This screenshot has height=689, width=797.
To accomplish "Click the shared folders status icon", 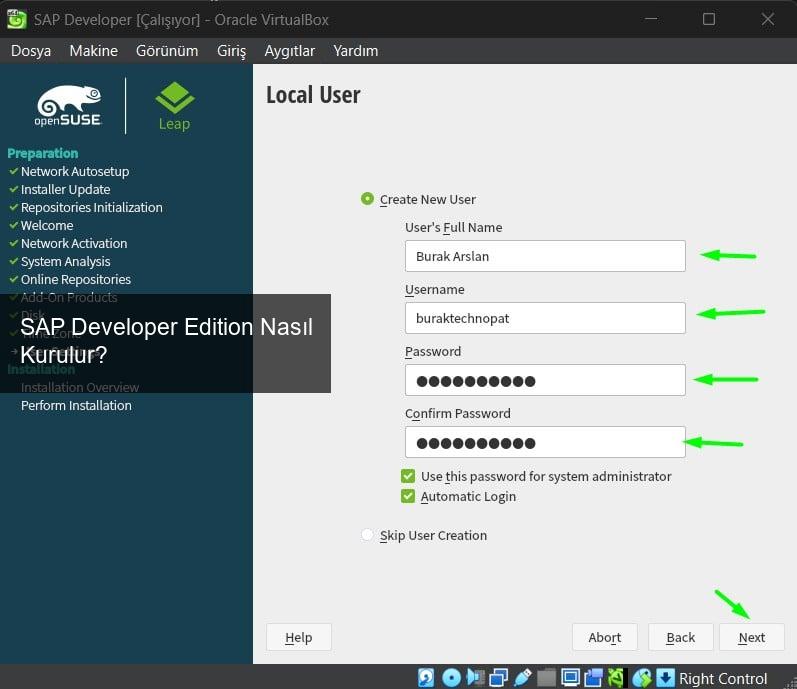I will pyautogui.click(x=546, y=678).
